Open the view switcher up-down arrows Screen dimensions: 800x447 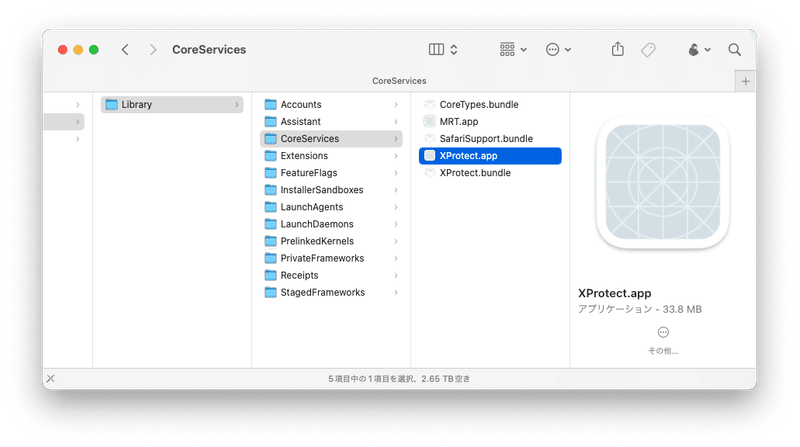click(454, 49)
